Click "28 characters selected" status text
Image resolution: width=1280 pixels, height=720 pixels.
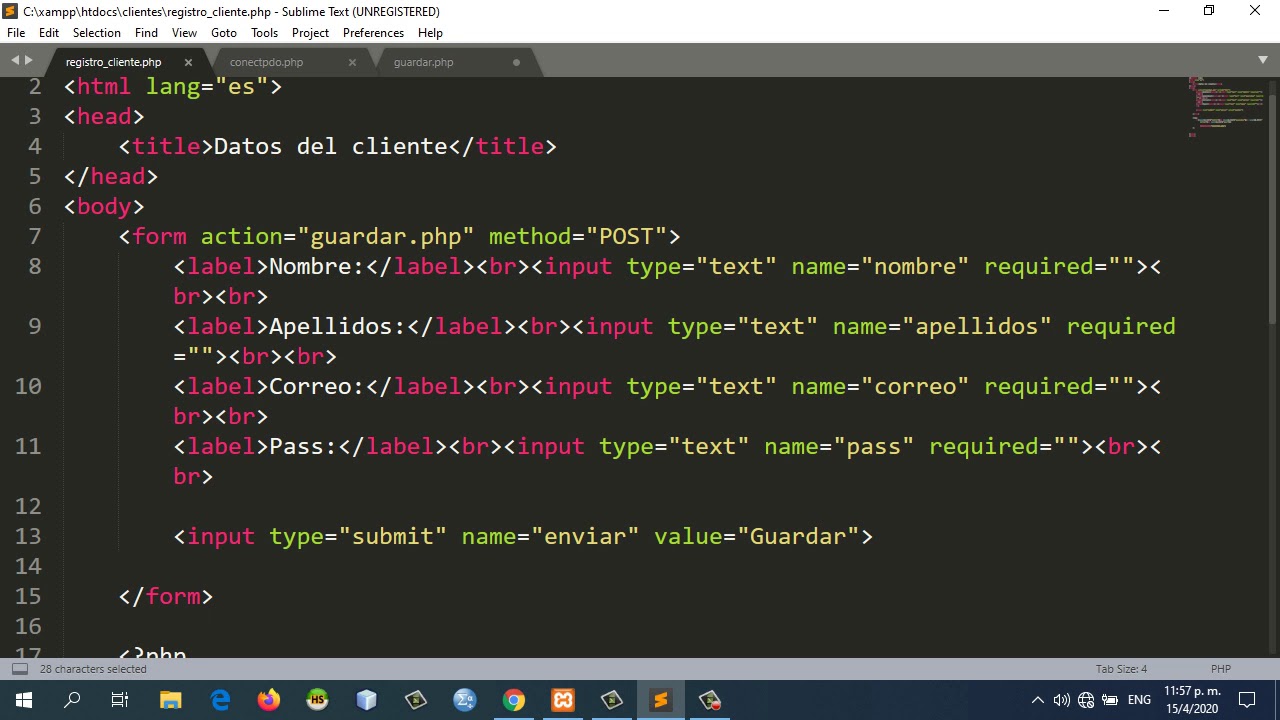pos(93,669)
